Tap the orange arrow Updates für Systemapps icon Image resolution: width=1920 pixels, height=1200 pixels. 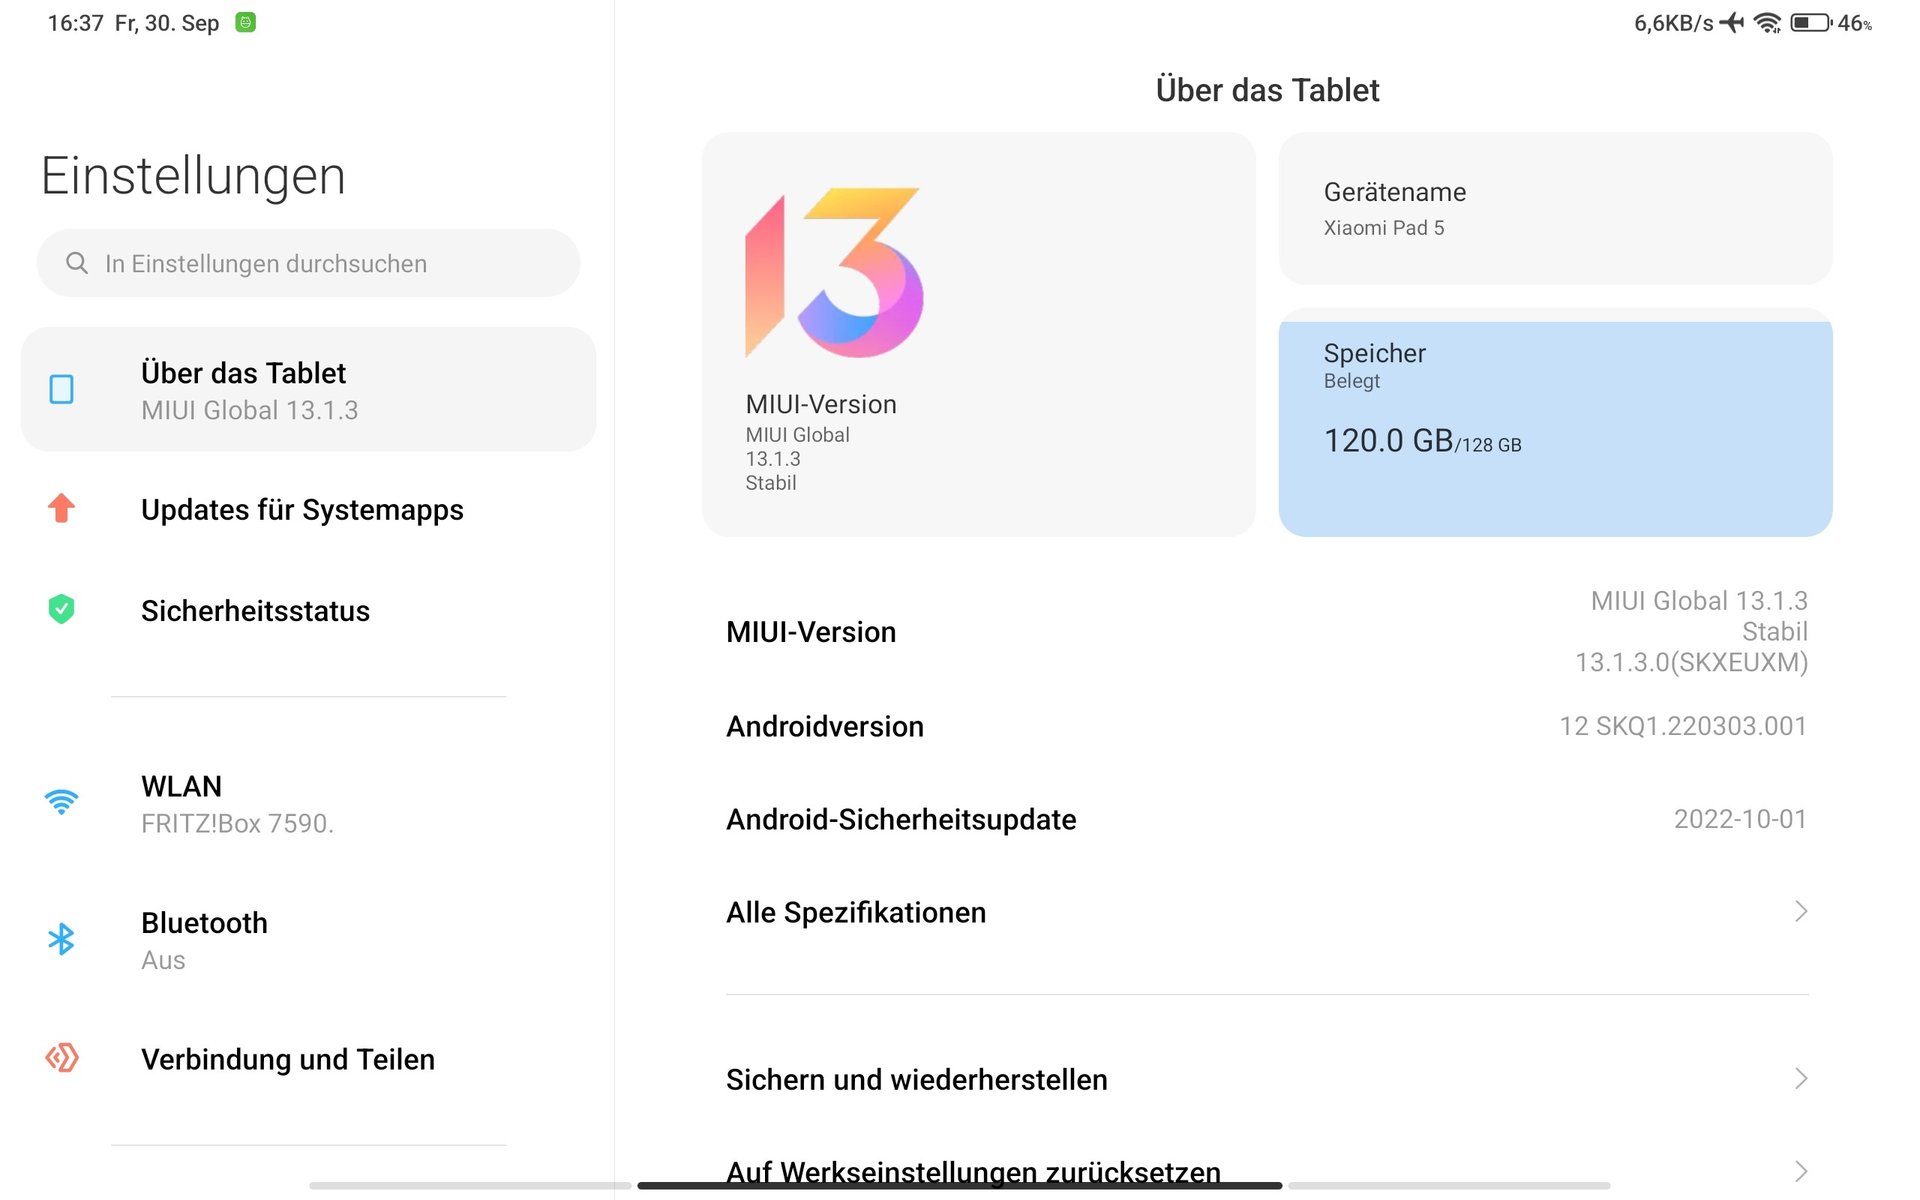click(x=62, y=509)
